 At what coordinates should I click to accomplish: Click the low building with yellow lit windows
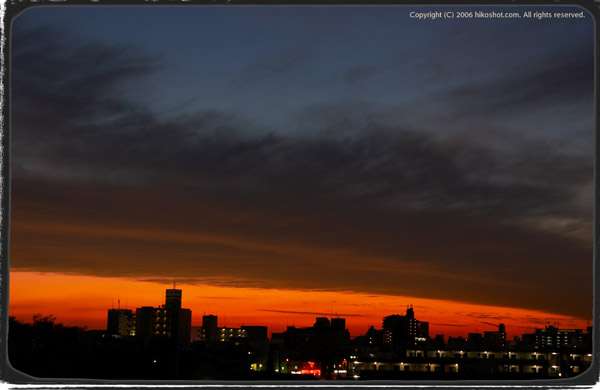click(232, 334)
